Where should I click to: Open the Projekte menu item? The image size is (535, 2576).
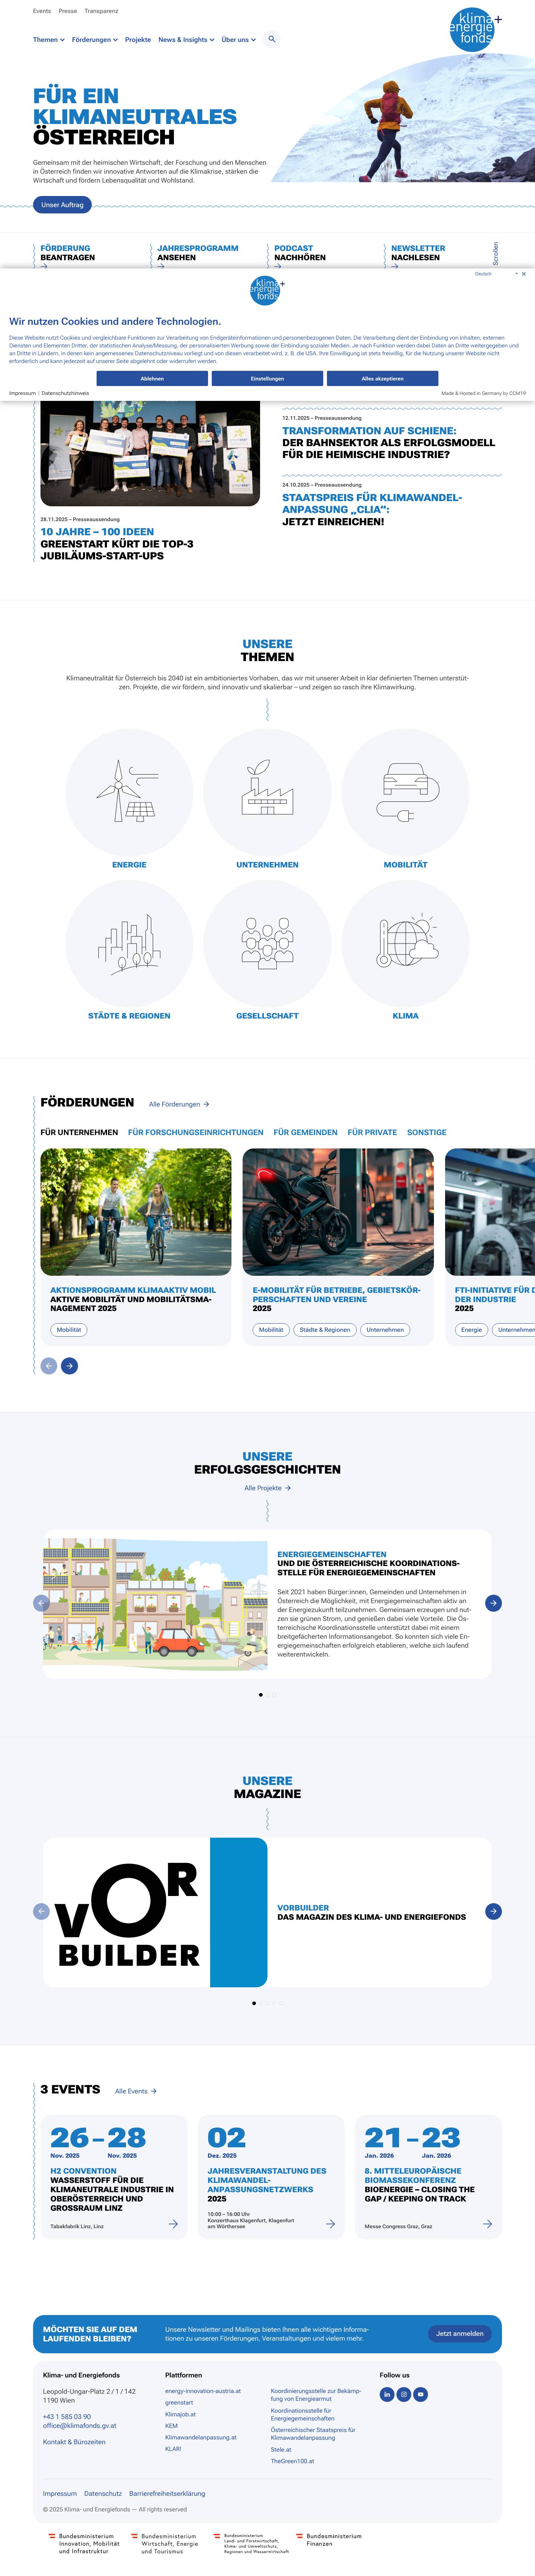click(x=138, y=40)
